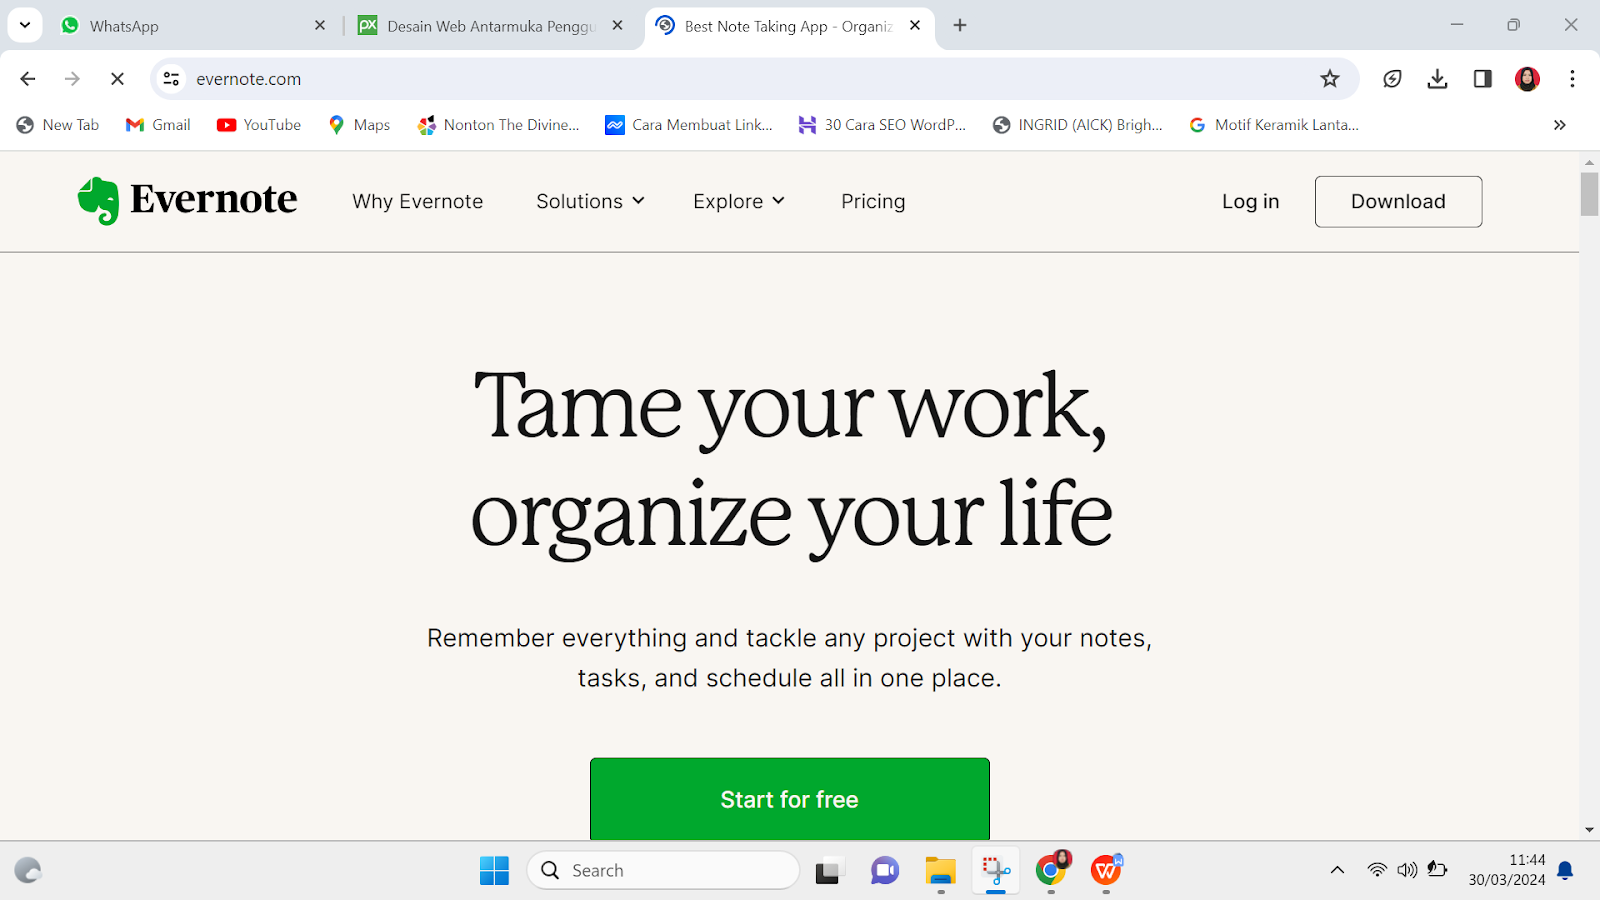Screen dimensions: 1600x900
Task: Open Task View on the taskbar
Action: pyautogui.click(x=829, y=871)
